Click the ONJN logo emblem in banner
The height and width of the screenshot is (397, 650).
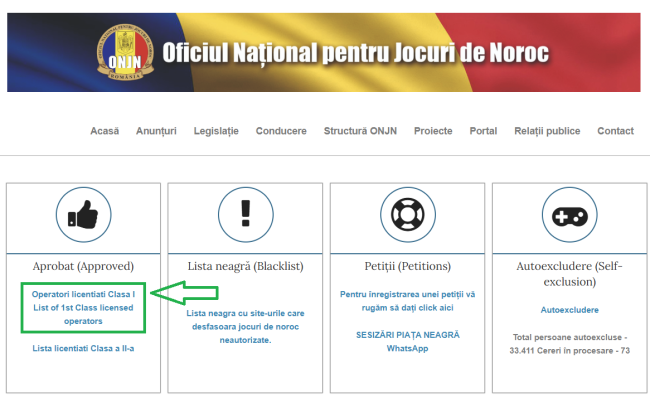pyautogui.click(x=125, y=52)
